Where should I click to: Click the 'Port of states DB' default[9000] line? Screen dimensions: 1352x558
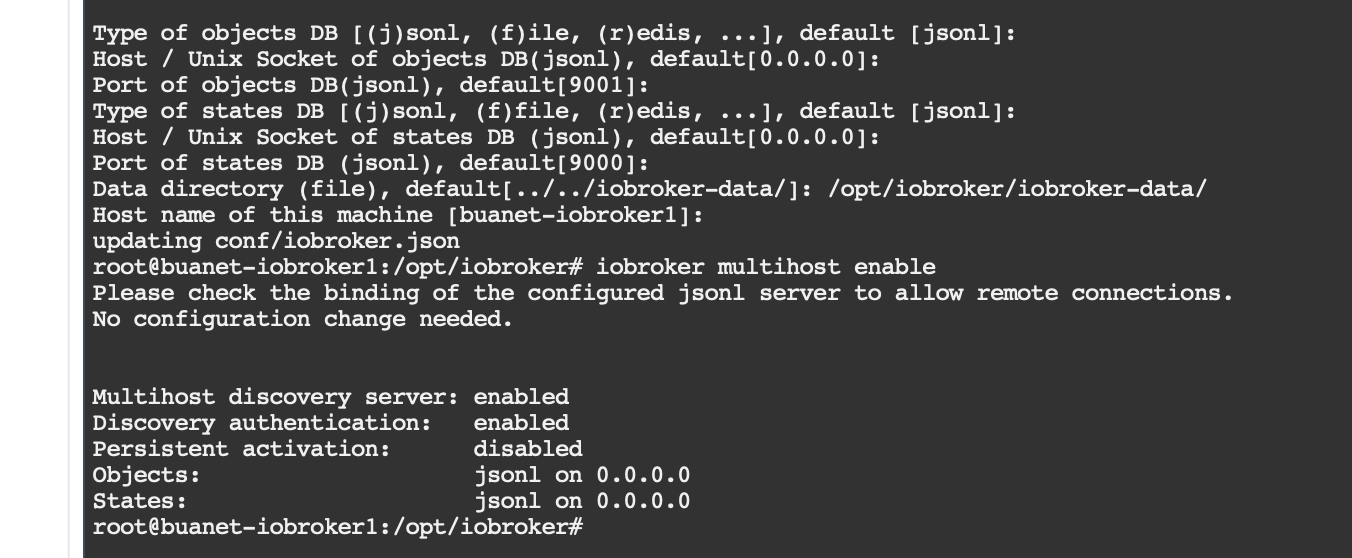point(370,163)
